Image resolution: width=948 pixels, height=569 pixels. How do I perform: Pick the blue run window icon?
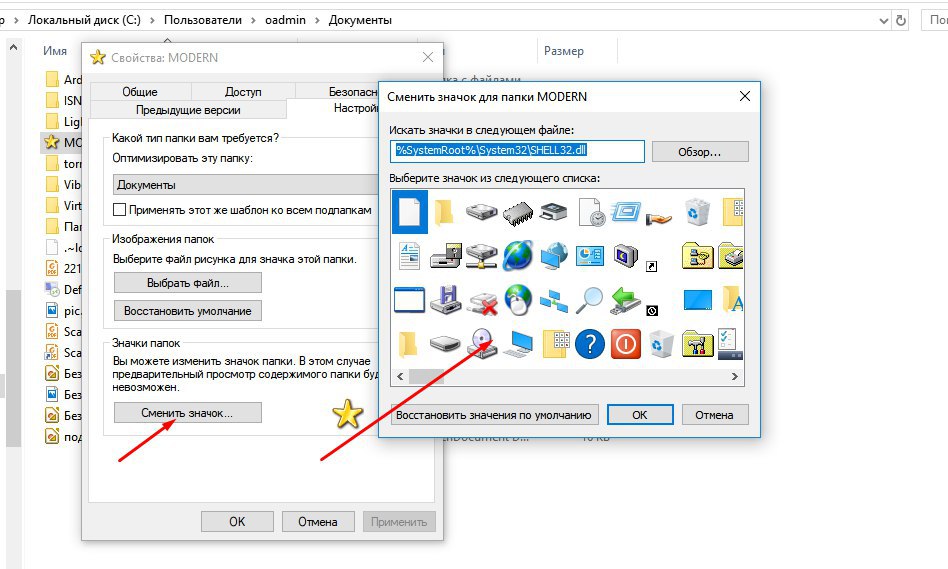(x=625, y=212)
